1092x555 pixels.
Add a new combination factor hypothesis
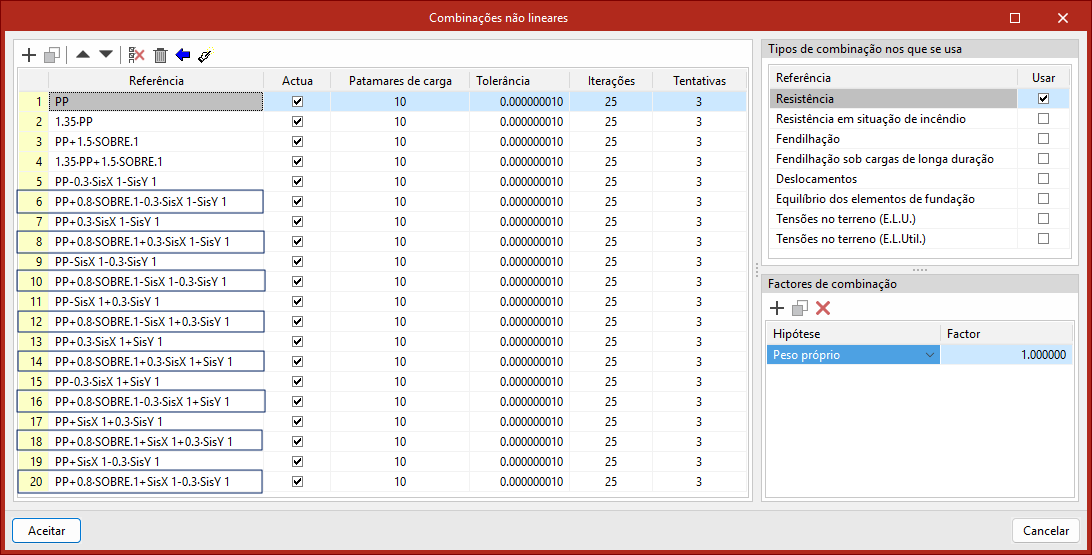(777, 308)
